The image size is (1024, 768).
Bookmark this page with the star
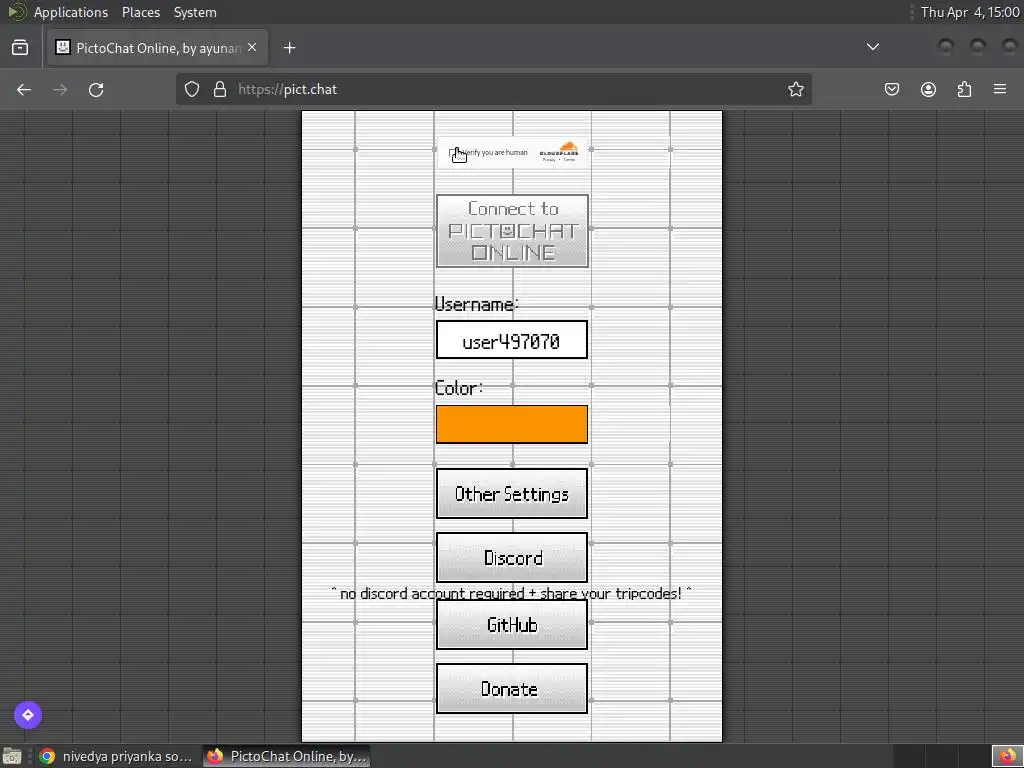(795, 89)
